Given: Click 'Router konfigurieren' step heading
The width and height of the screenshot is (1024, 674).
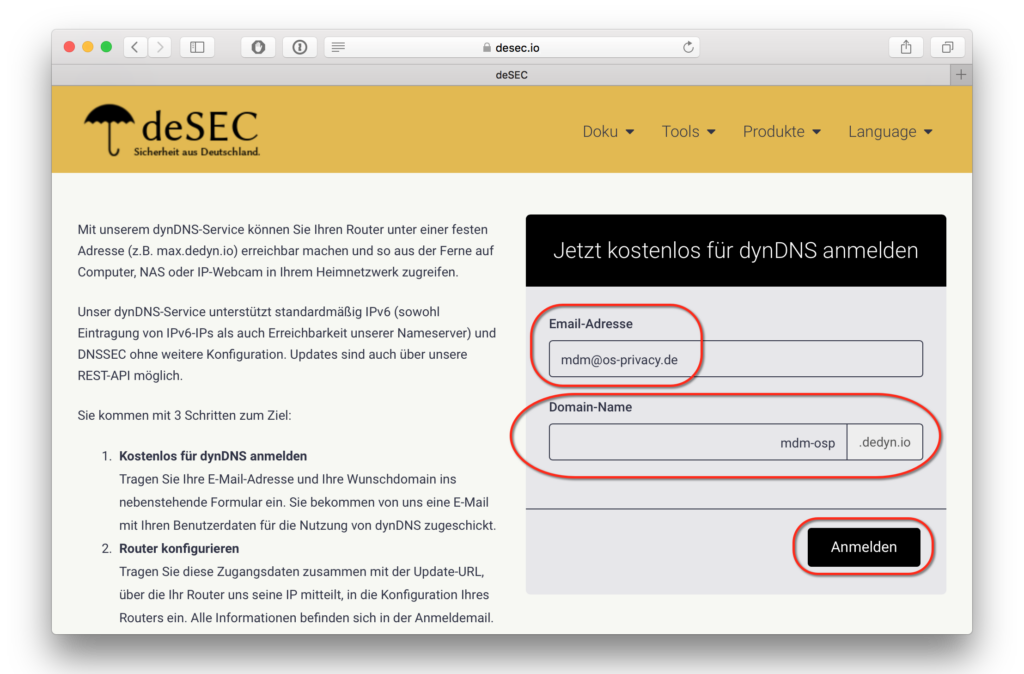Looking at the screenshot, I should [x=179, y=549].
